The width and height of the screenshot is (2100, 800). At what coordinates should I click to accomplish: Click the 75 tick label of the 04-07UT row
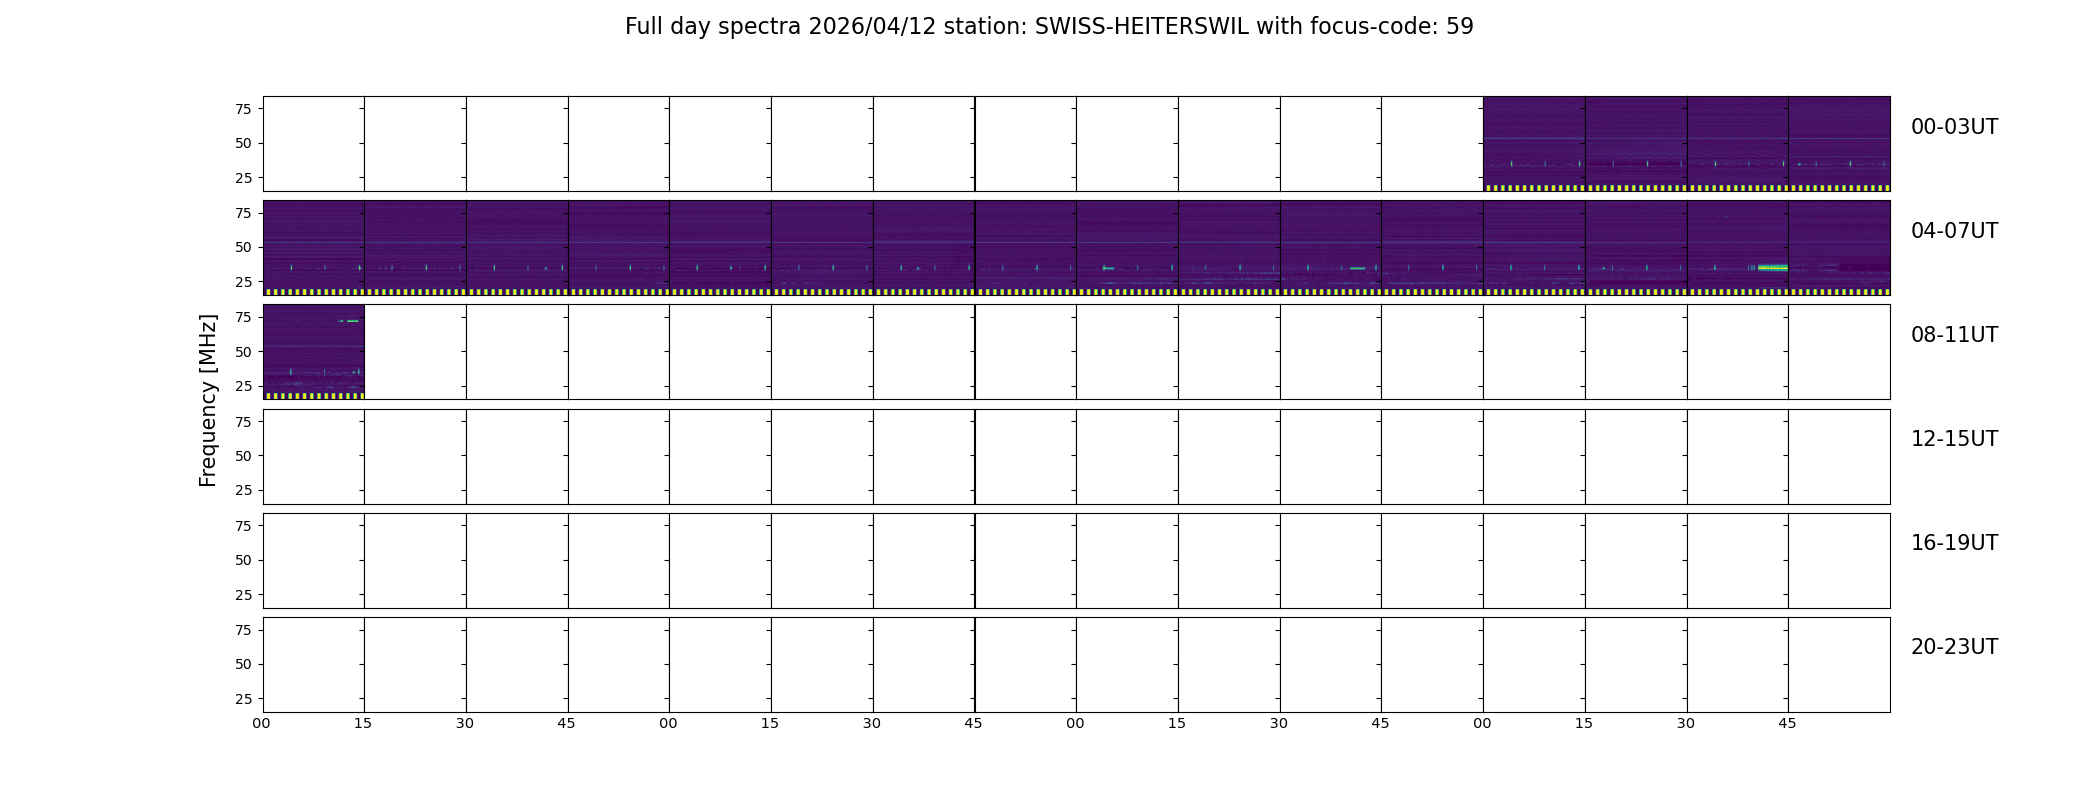click(243, 213)
